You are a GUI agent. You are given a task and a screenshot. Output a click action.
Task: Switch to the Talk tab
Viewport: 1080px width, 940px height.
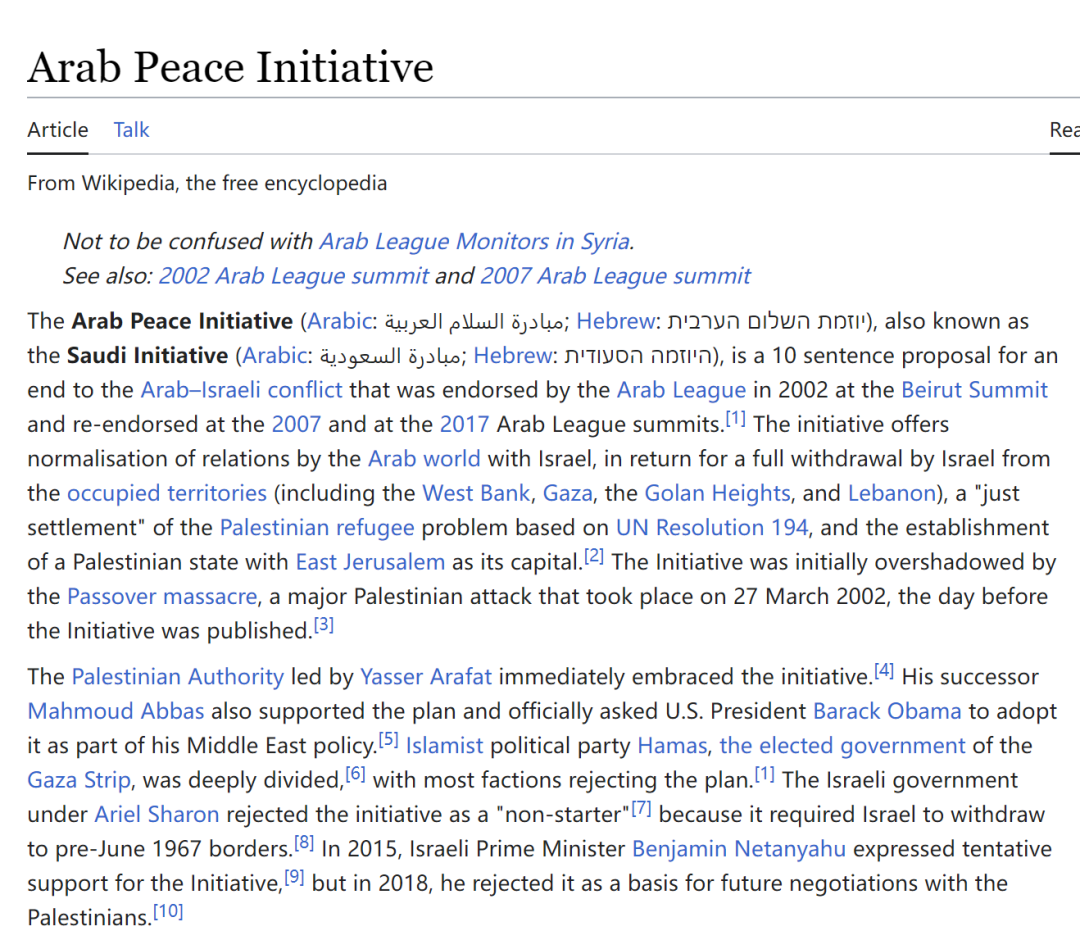[x=131, y=129]
